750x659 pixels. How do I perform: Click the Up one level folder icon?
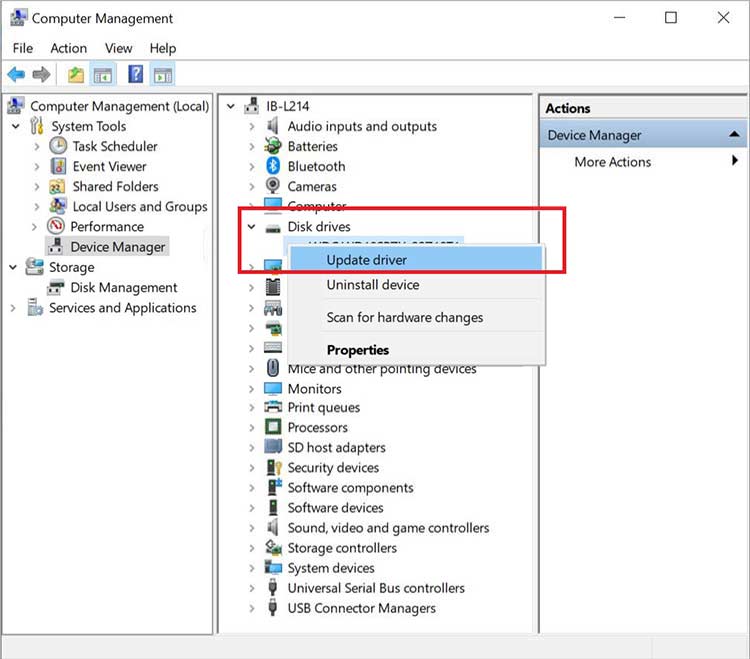(76, 74)
